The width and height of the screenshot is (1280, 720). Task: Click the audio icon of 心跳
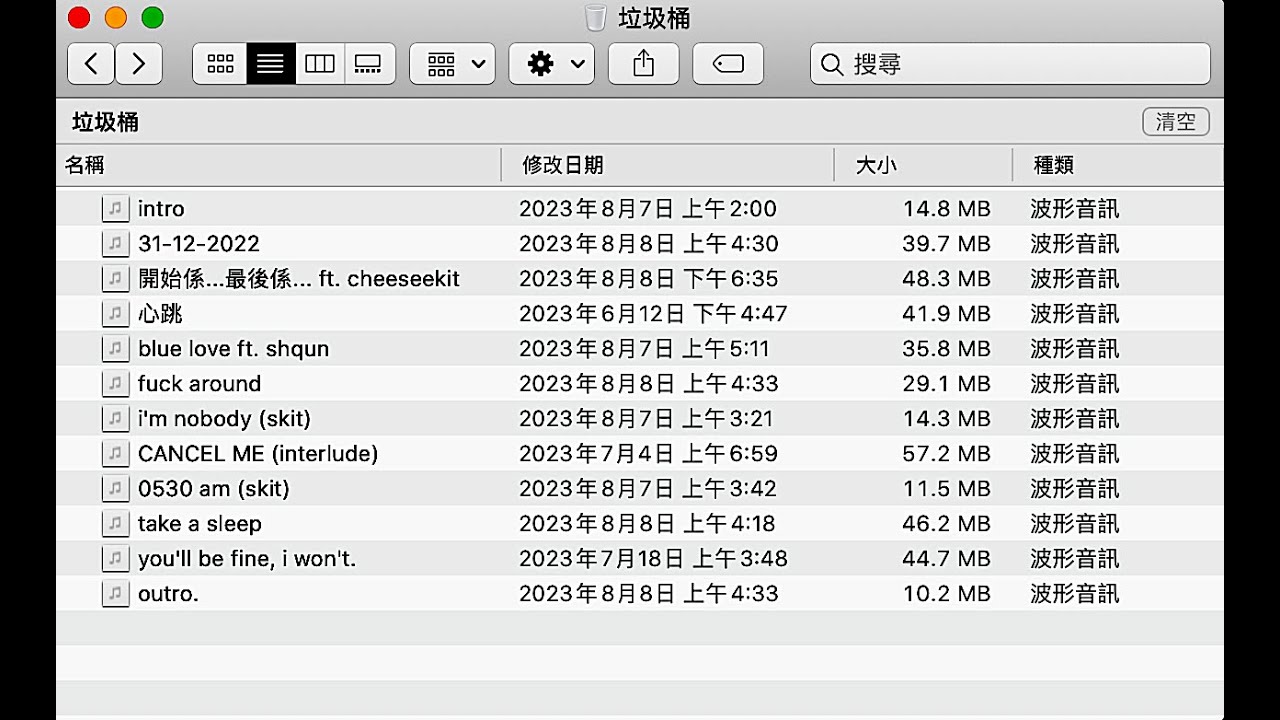click(x=116, y=314)
